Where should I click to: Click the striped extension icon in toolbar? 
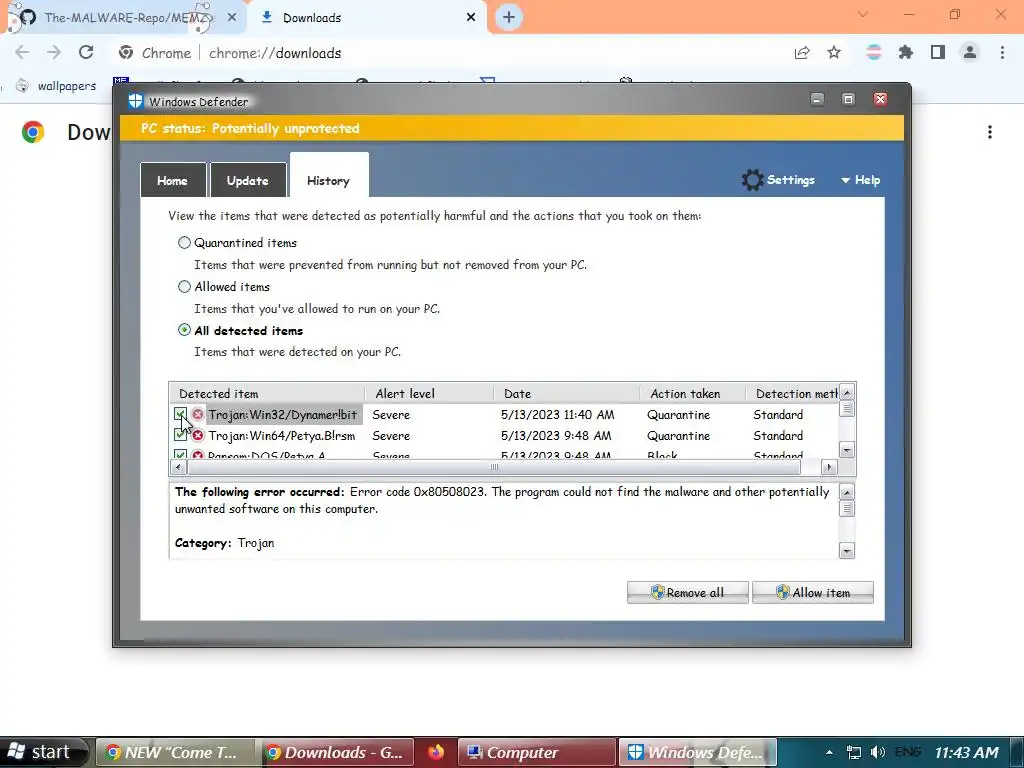pos(873,53)
